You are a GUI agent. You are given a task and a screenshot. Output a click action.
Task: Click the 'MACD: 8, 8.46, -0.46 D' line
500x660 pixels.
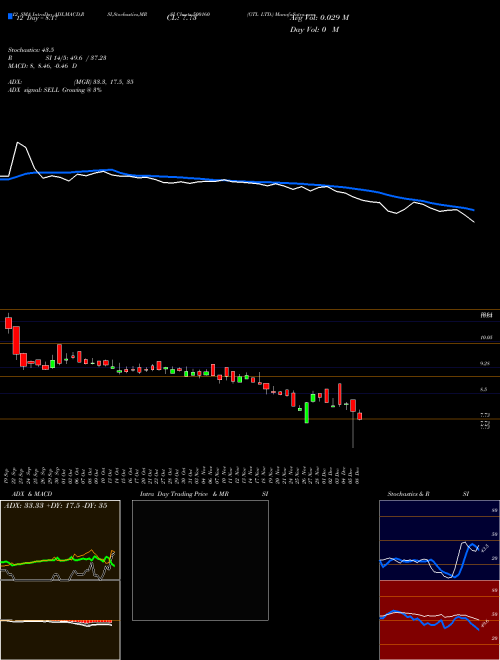coord(43,66)
